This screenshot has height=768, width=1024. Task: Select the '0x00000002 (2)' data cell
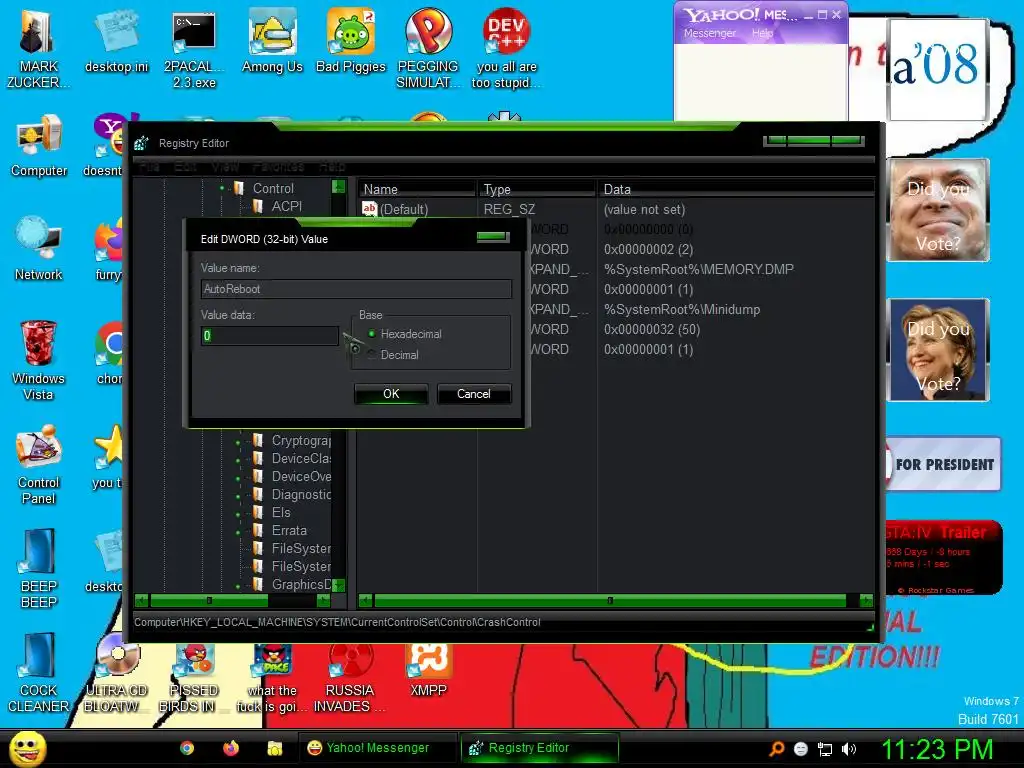point(648,249)
